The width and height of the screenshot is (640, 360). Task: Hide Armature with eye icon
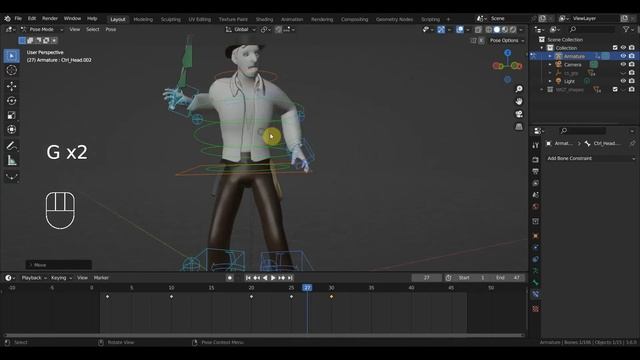(x=623, y=56)
